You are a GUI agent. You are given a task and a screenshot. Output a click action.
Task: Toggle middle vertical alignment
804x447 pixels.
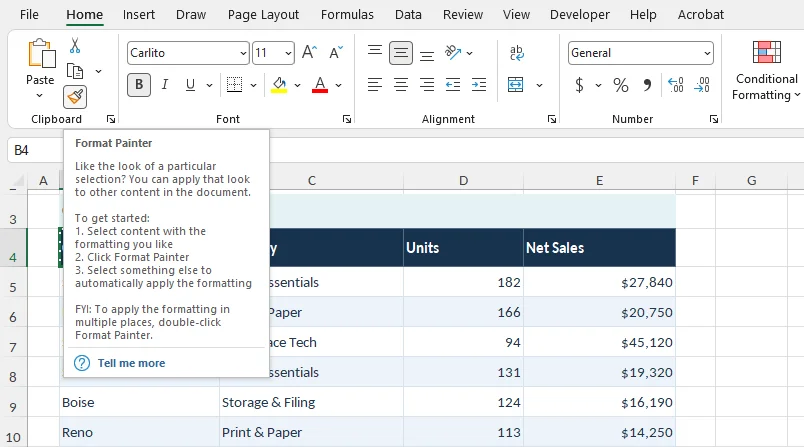[401, 52]
